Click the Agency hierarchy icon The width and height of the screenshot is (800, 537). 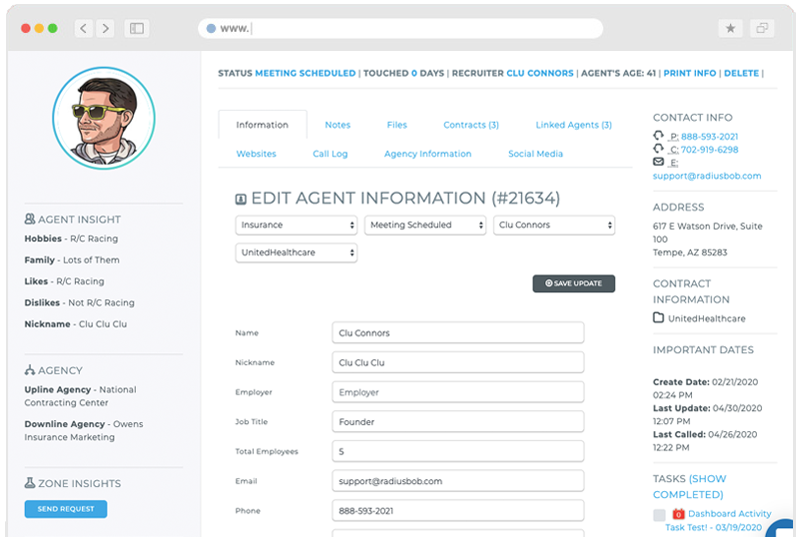click(30, 370)
